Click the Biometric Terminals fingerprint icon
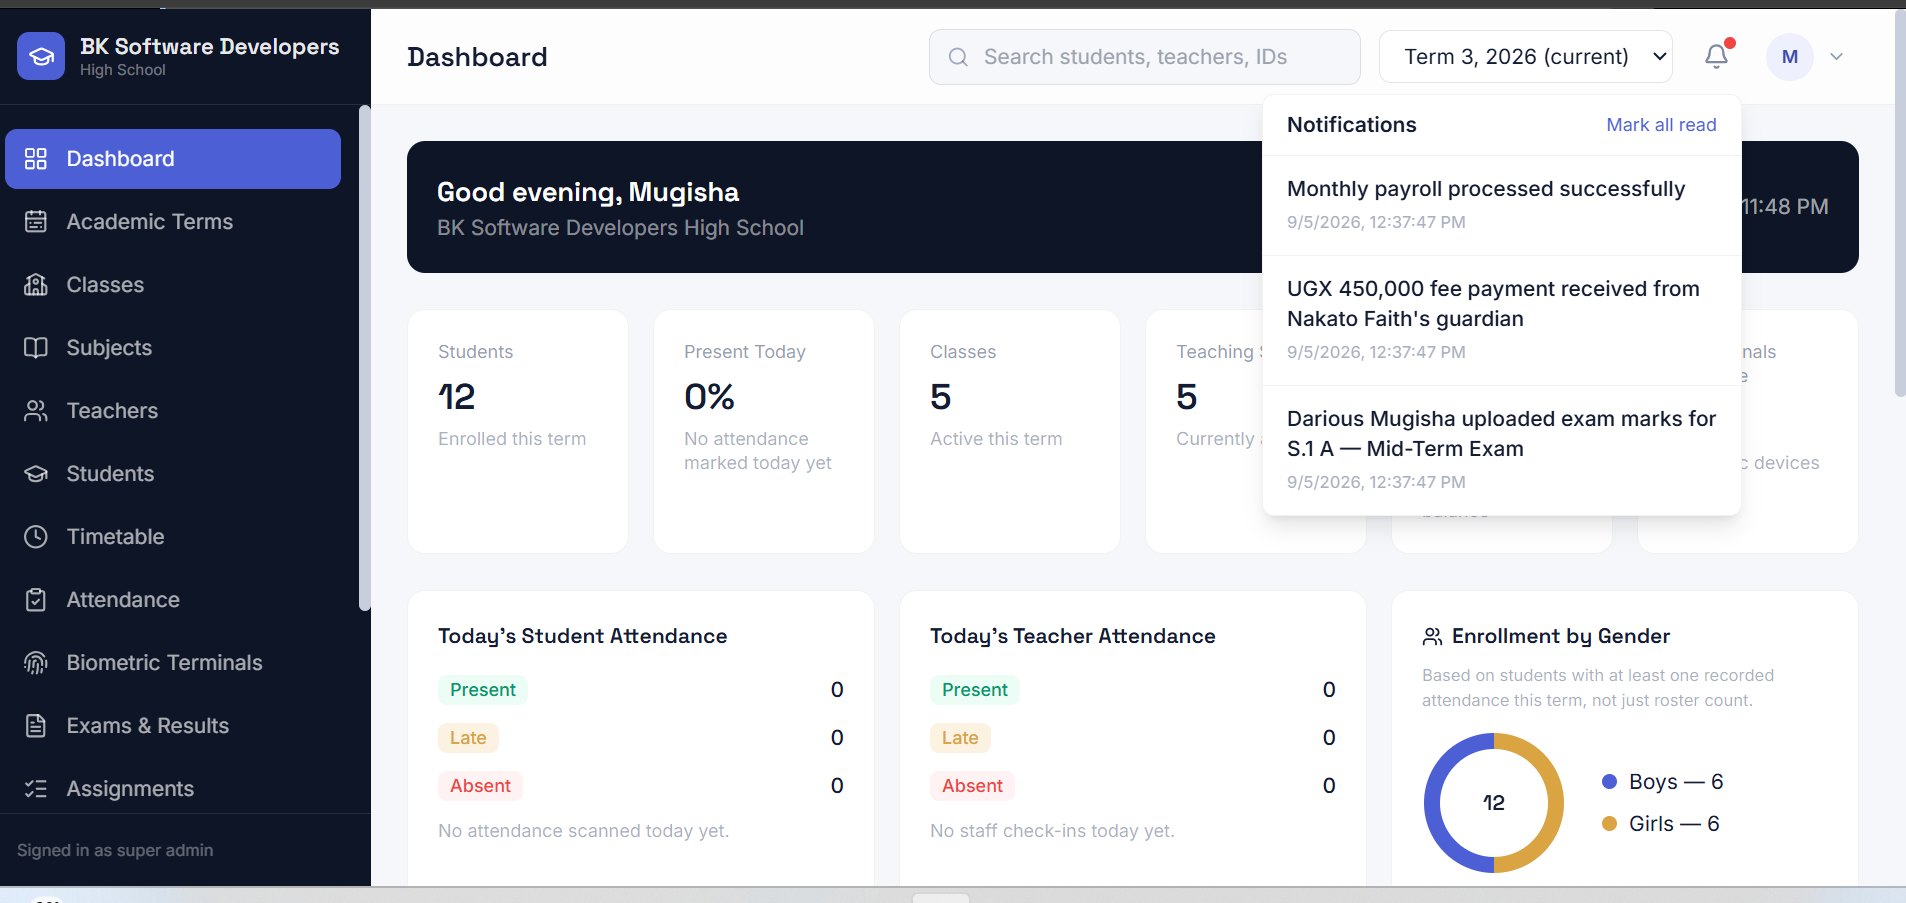This screenshot has height=903, width=1906. pyautogui.click(x=36, y=663)
